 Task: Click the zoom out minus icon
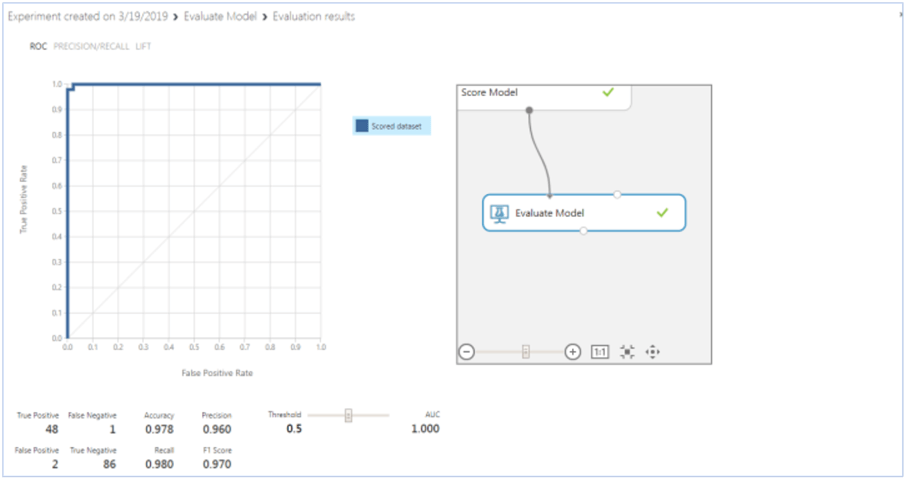466,351
